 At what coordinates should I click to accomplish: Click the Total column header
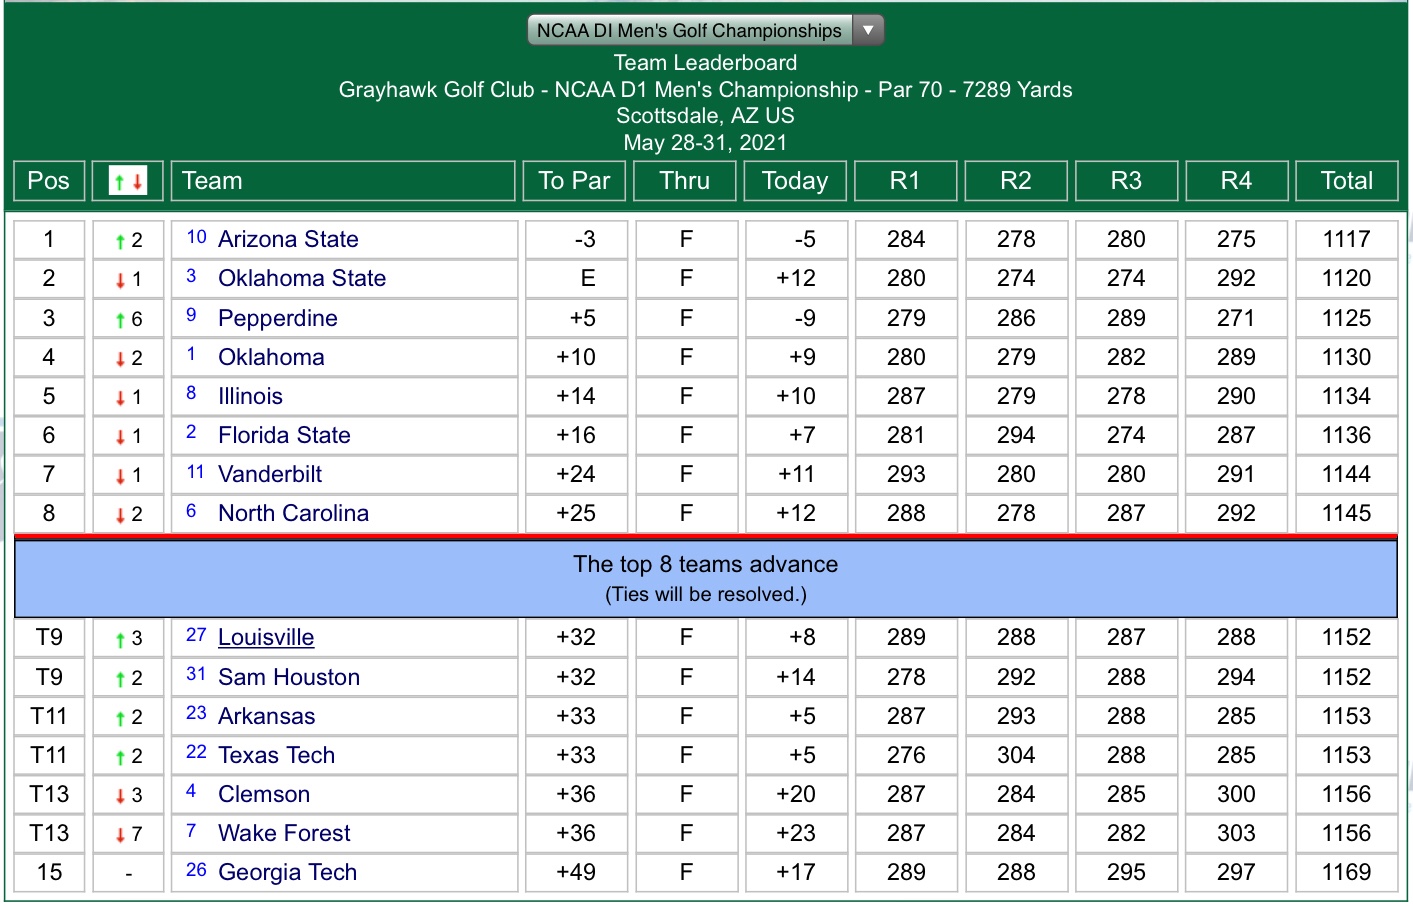(1346, 181)
